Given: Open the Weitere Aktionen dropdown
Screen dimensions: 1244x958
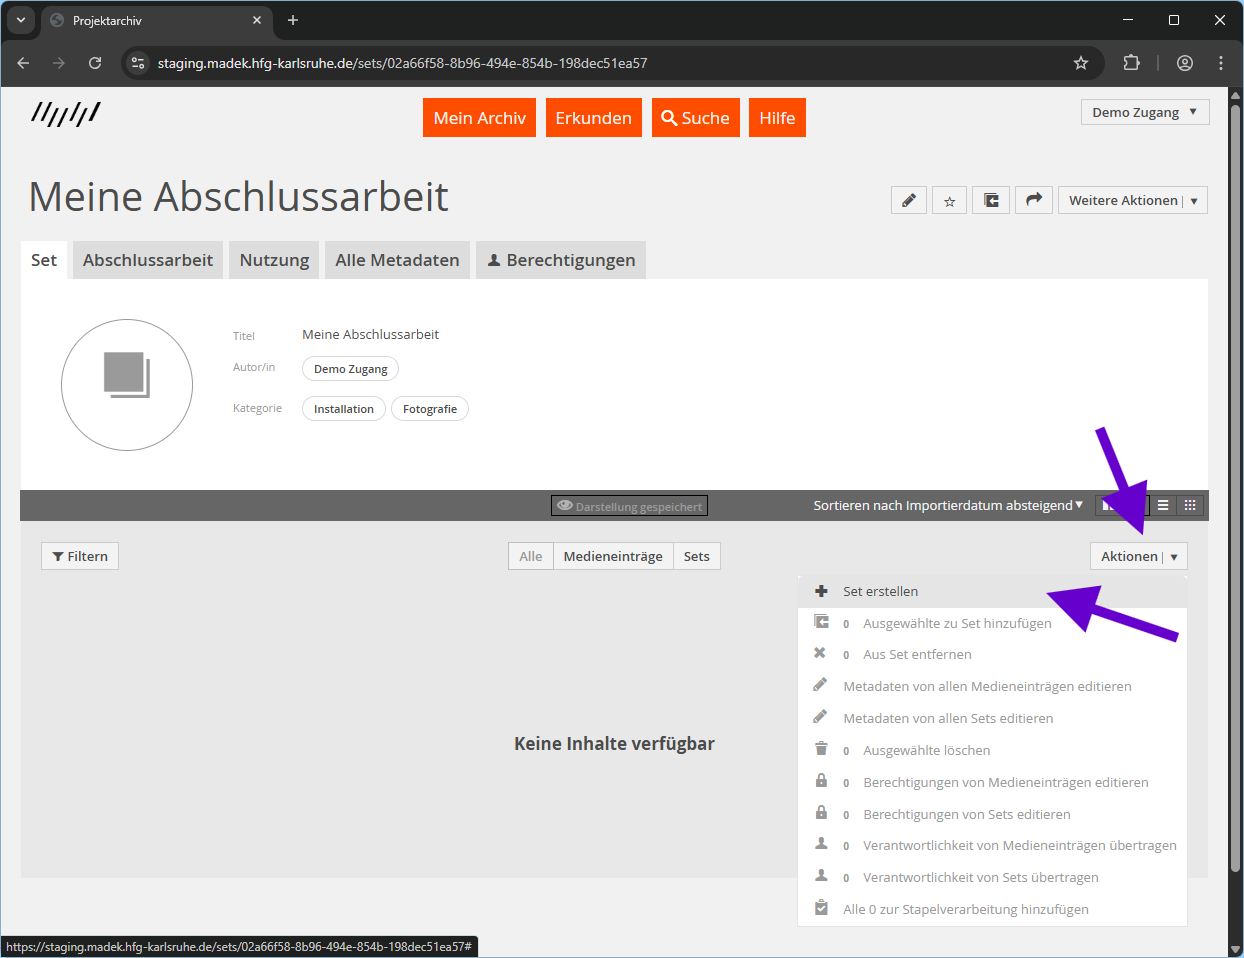Looking at the screenshot, I should click(x=1132, y=200).
